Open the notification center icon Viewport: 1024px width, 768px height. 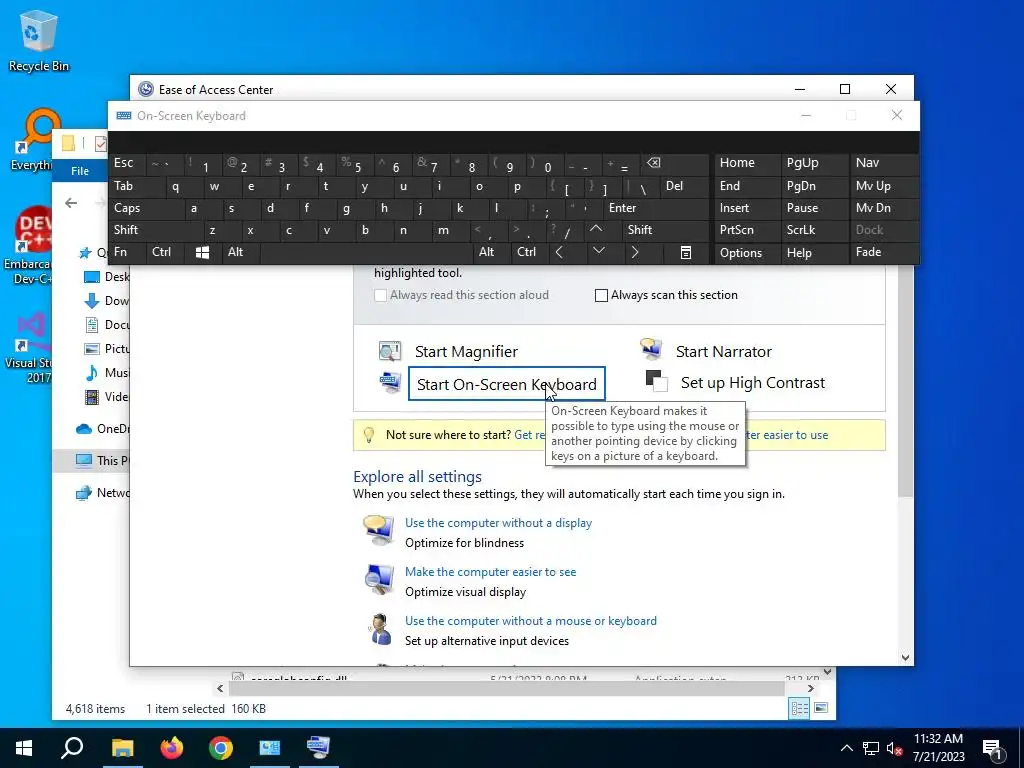click(x=992, y=748)
